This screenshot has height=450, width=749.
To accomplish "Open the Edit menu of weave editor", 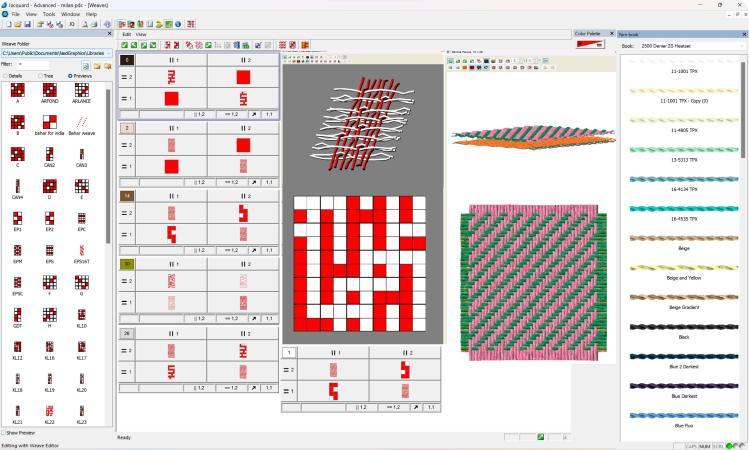I will [x=126, y=34].
